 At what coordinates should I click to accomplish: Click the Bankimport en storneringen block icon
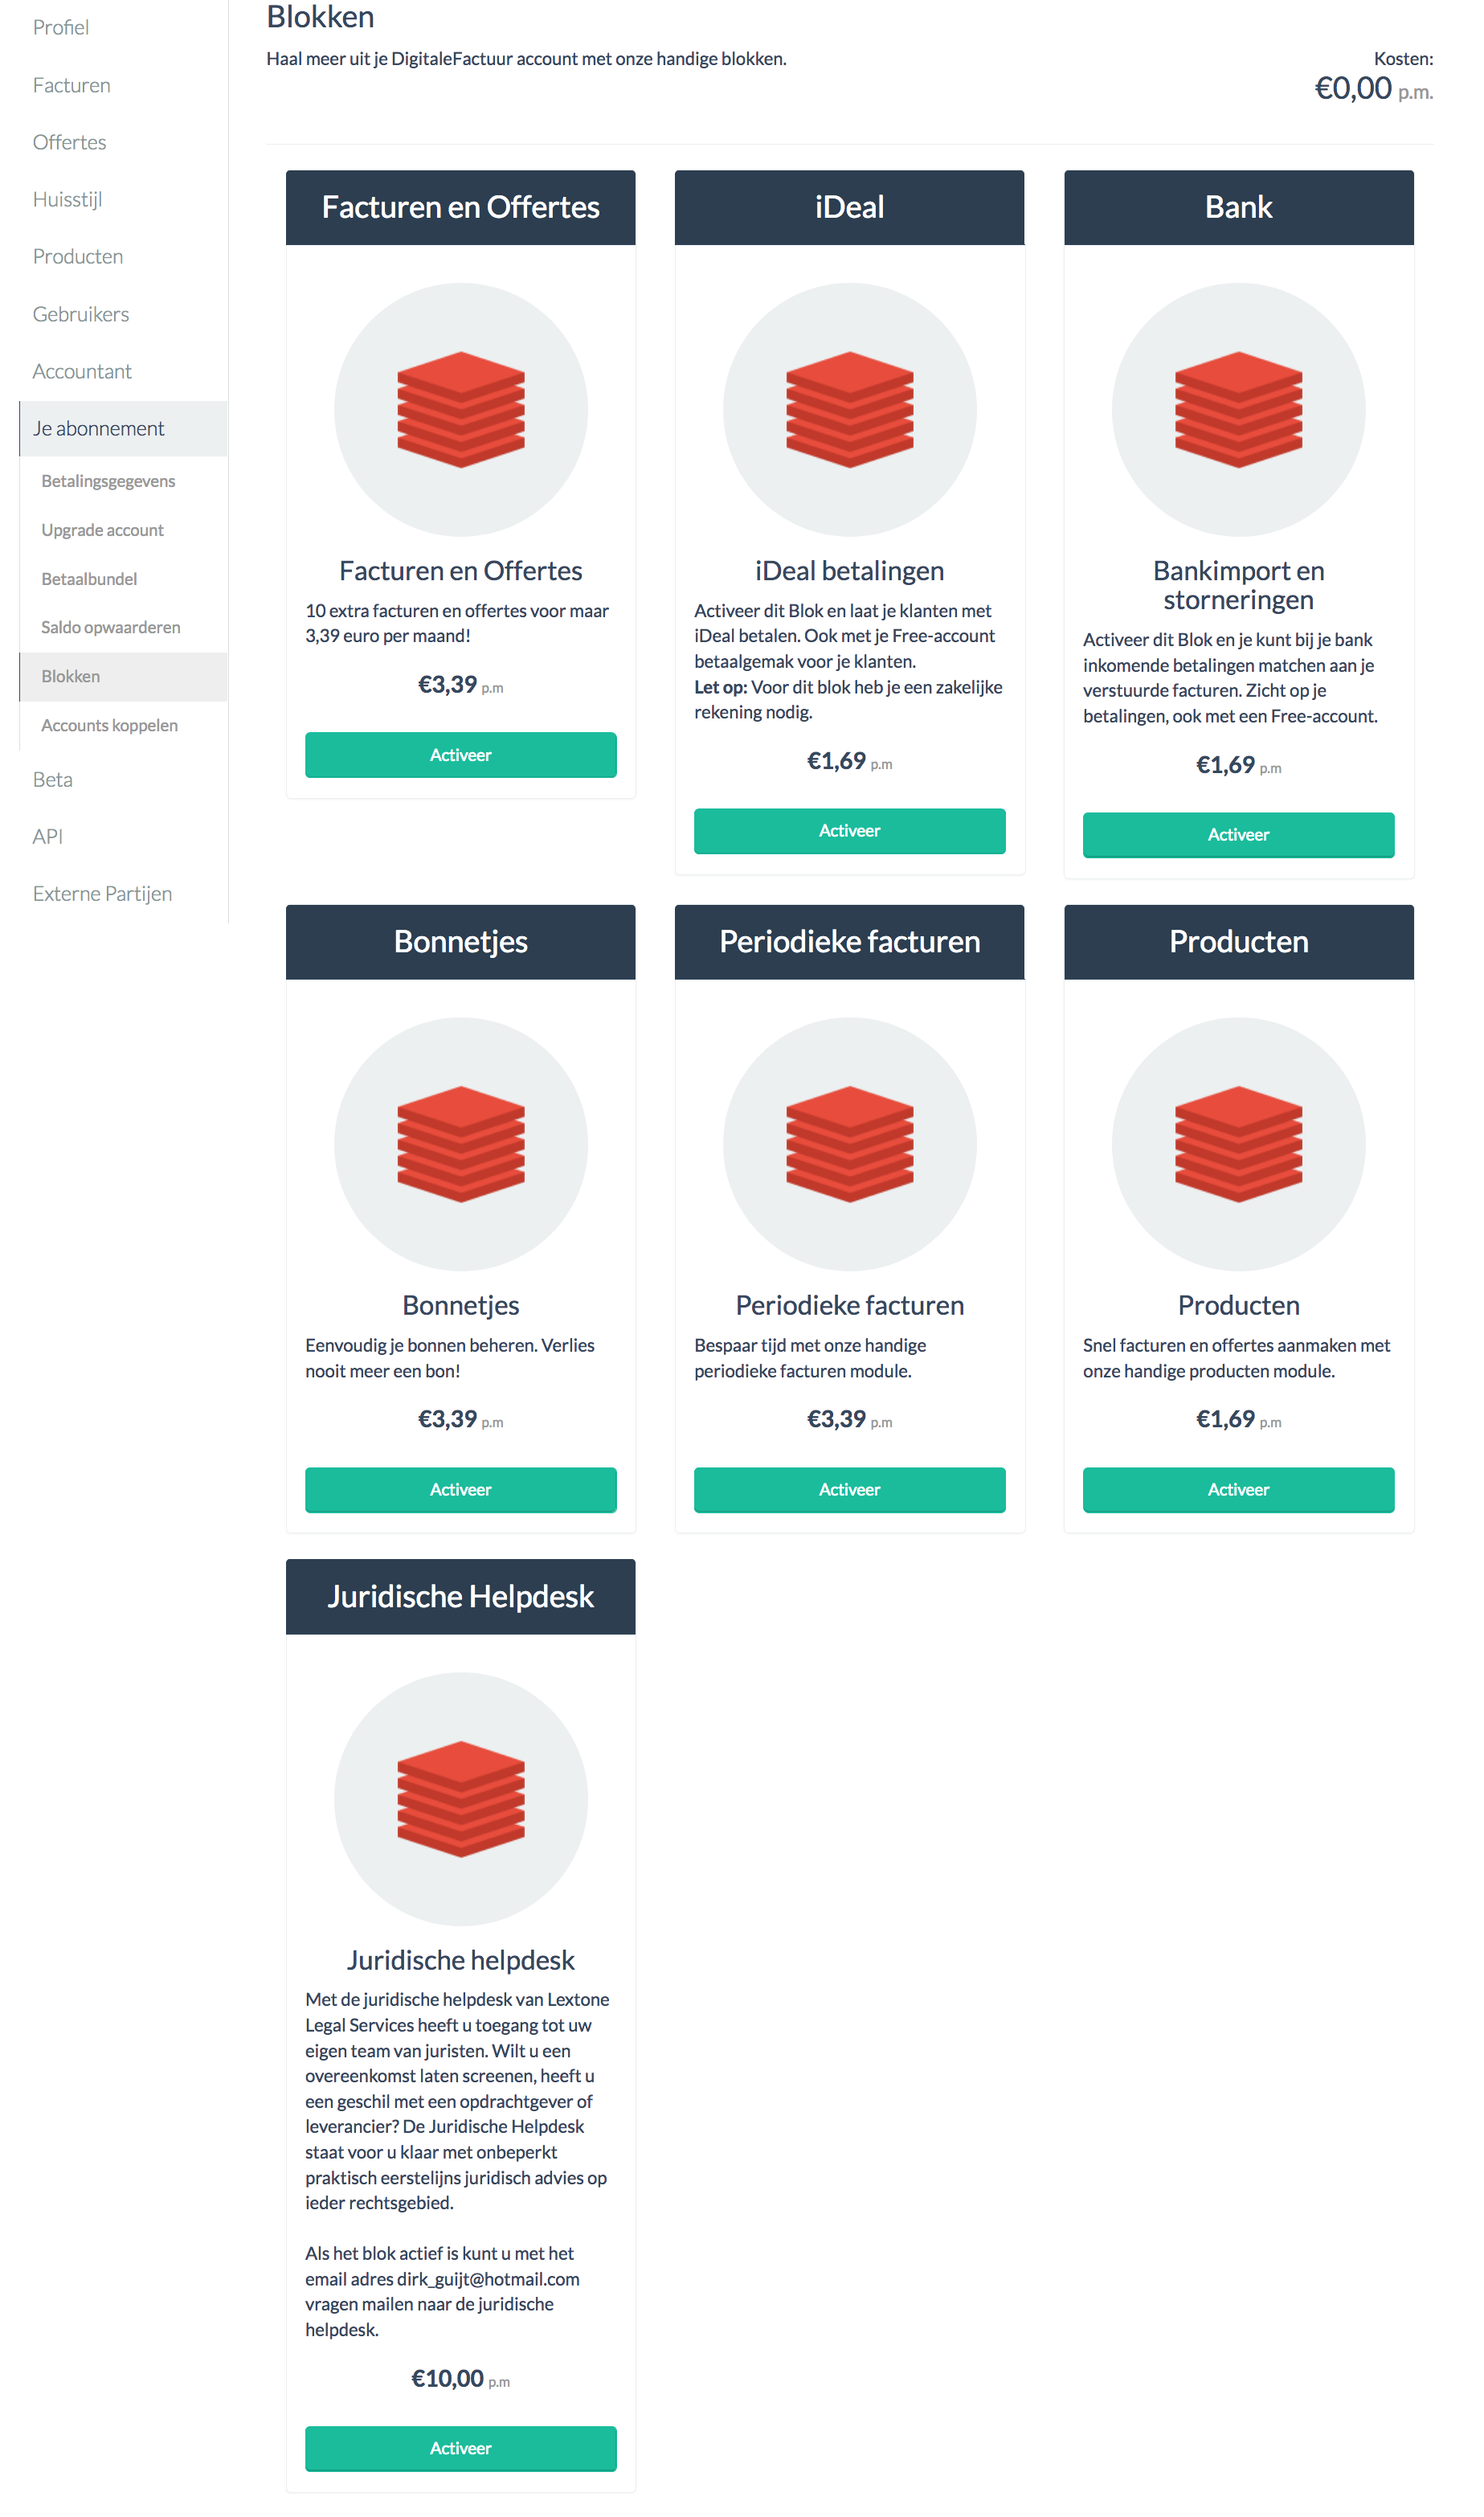(1238, 409)
